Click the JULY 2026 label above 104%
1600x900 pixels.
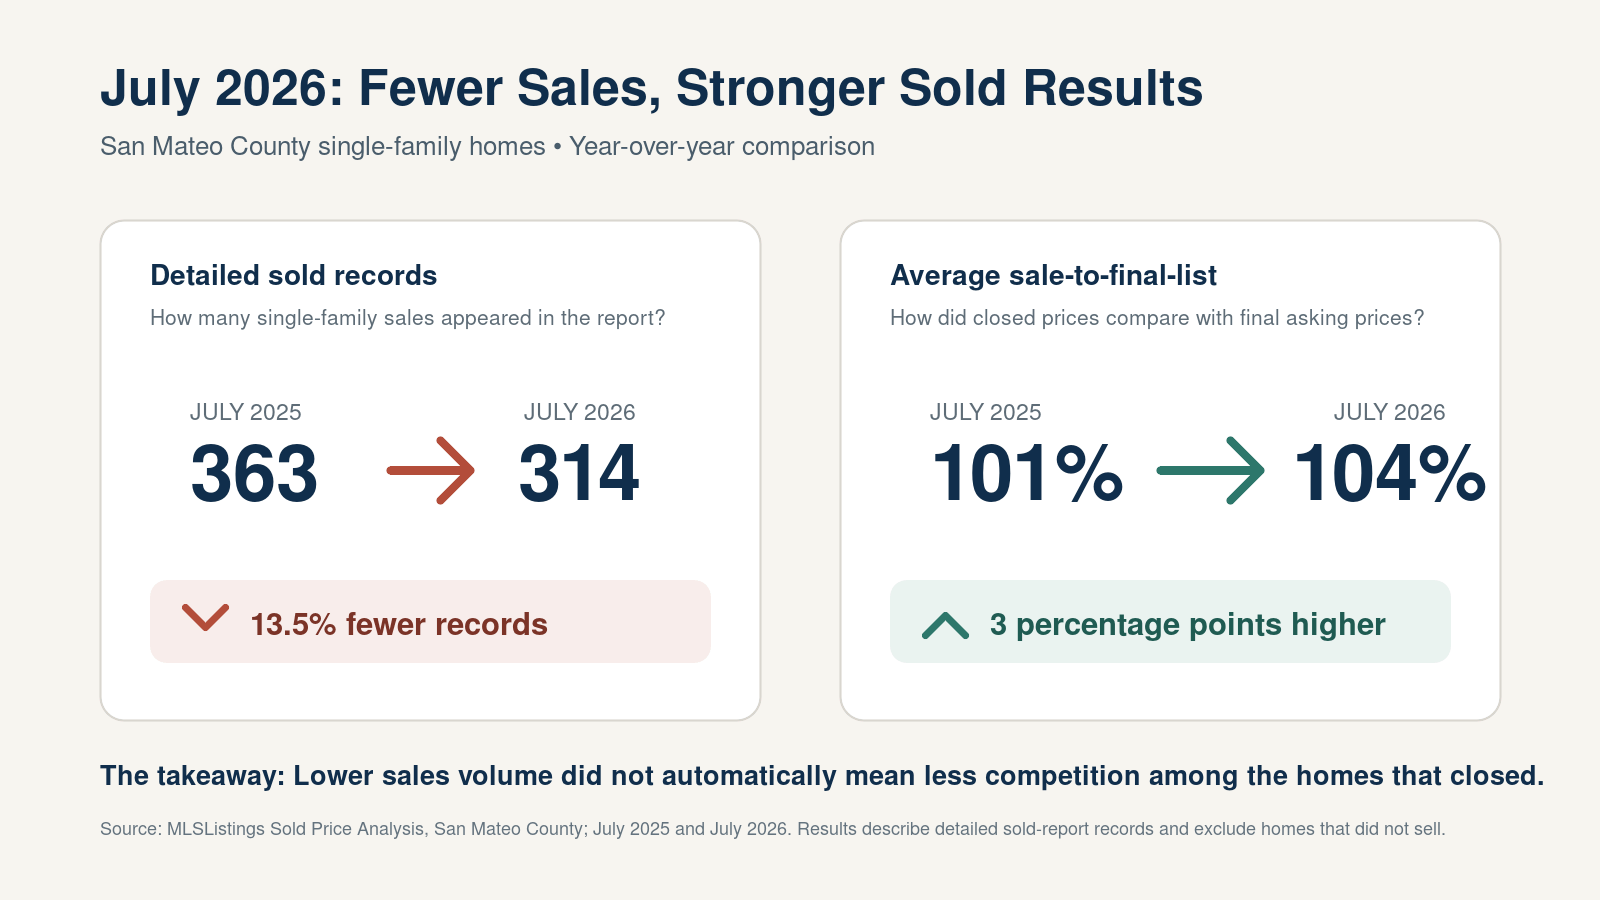pyautogui.click(x=1389, y=412)
